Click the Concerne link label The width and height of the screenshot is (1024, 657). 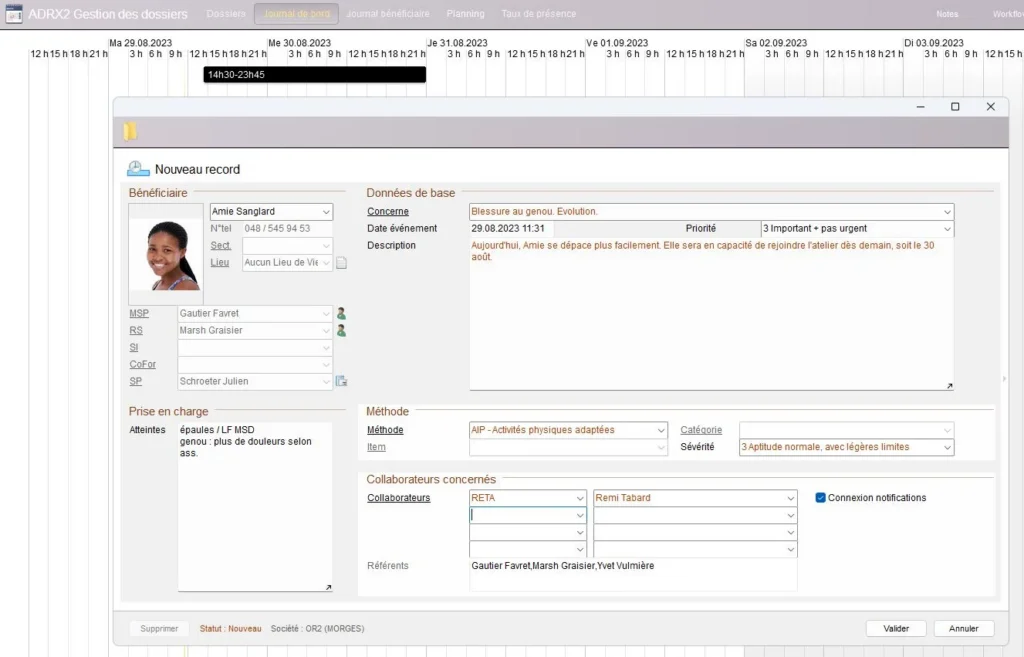388,212
